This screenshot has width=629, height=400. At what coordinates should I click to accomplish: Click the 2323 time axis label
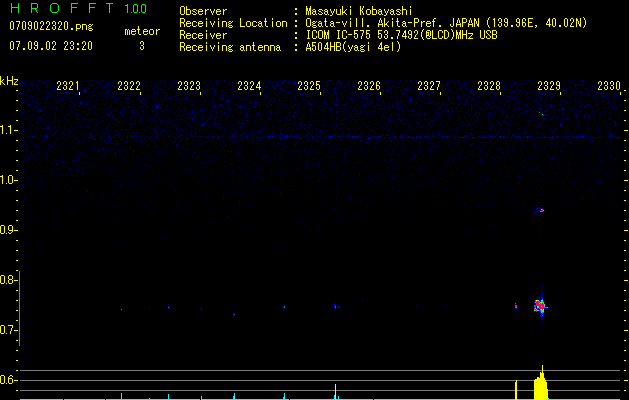tap(189, 86)
